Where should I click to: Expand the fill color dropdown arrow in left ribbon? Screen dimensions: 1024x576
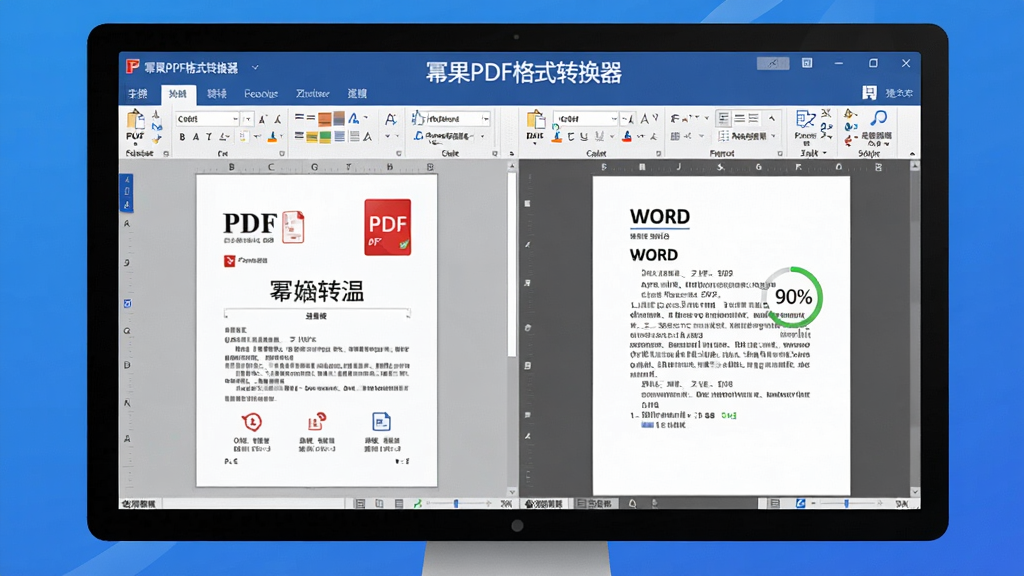(281, 137)
